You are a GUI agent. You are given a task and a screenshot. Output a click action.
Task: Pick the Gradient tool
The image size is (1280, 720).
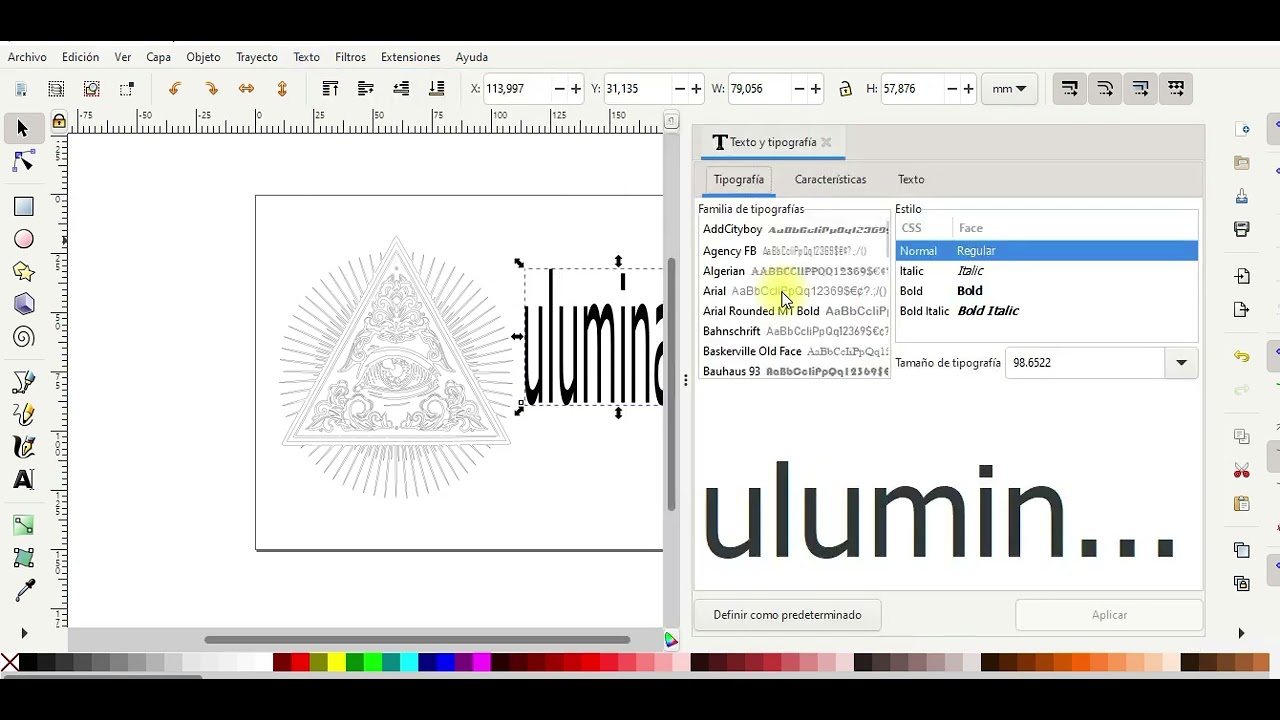point(23,525)
